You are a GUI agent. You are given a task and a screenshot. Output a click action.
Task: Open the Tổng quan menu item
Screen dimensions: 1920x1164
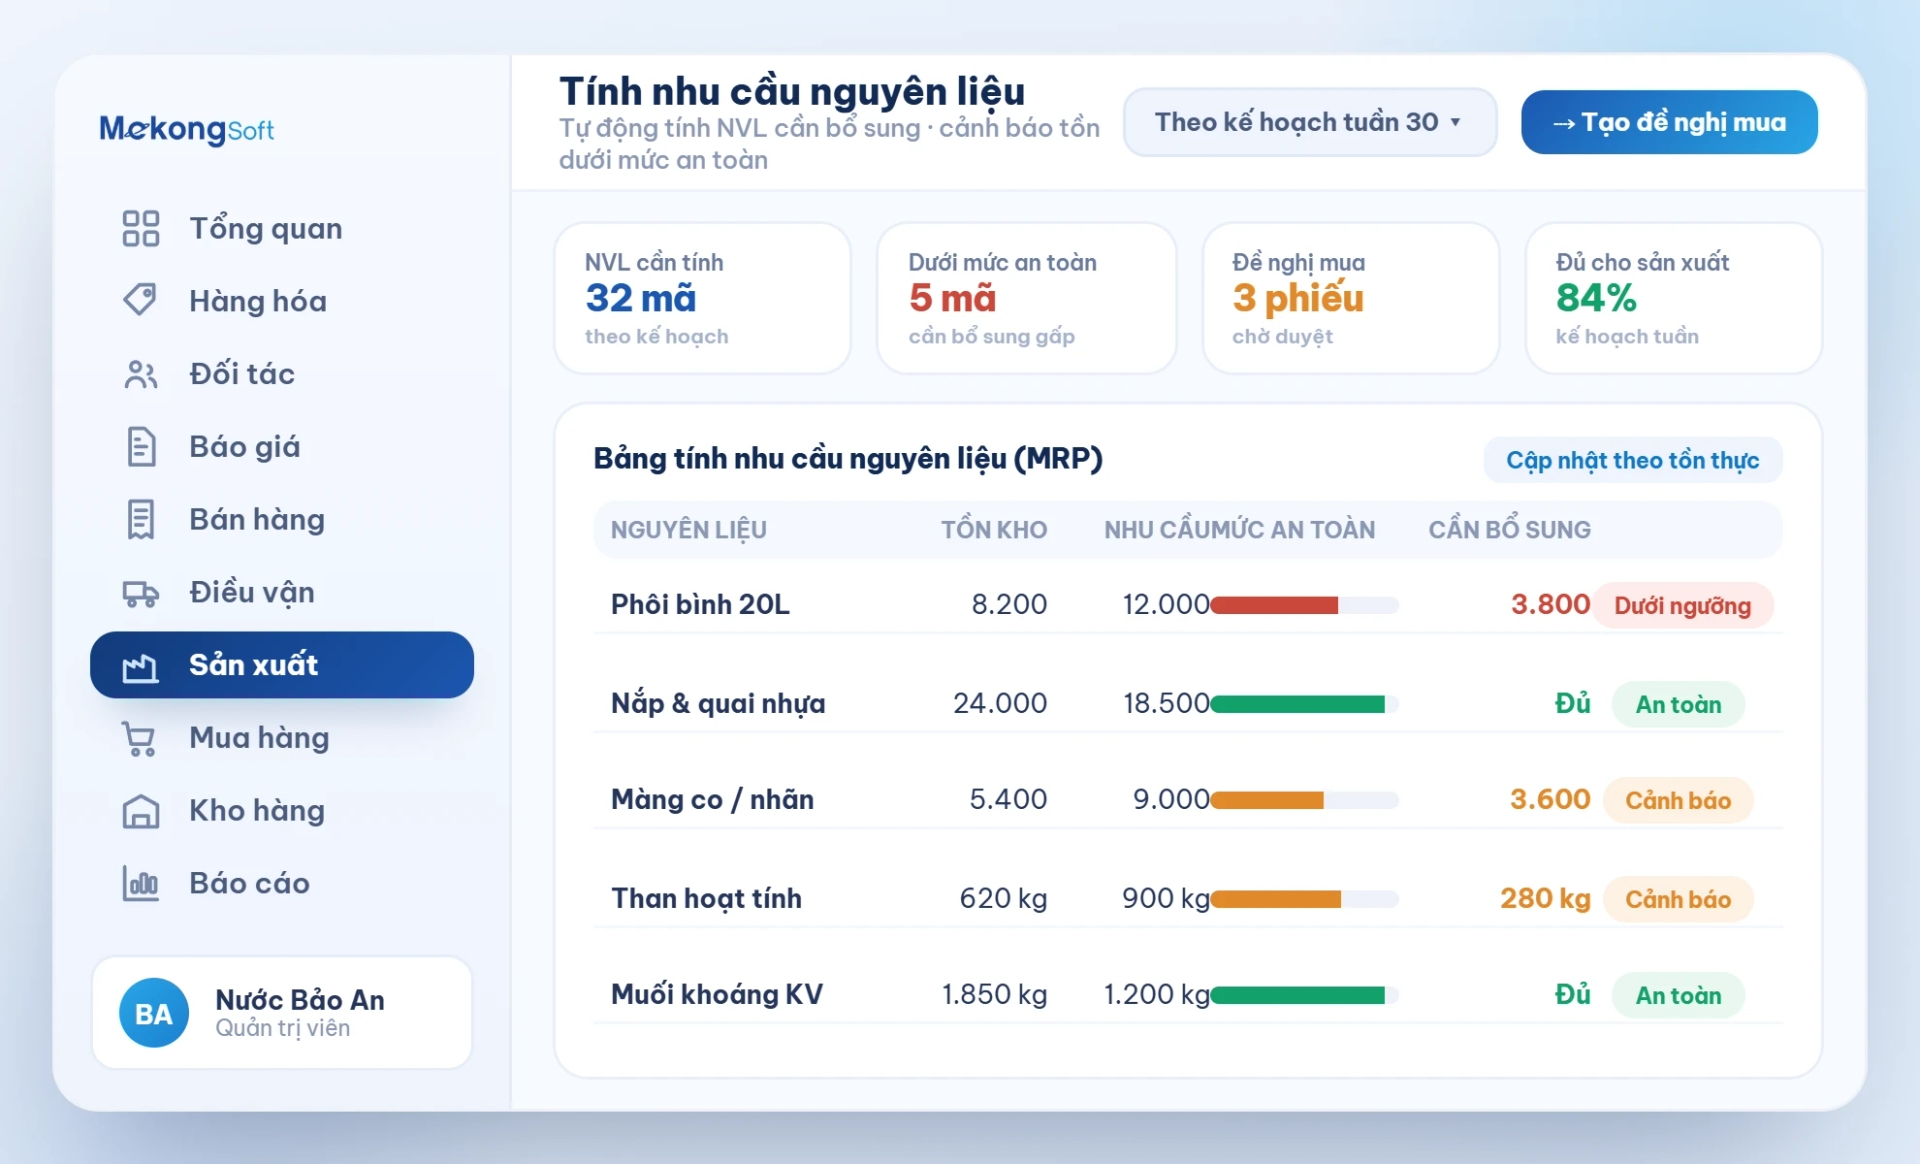(282, 228)
